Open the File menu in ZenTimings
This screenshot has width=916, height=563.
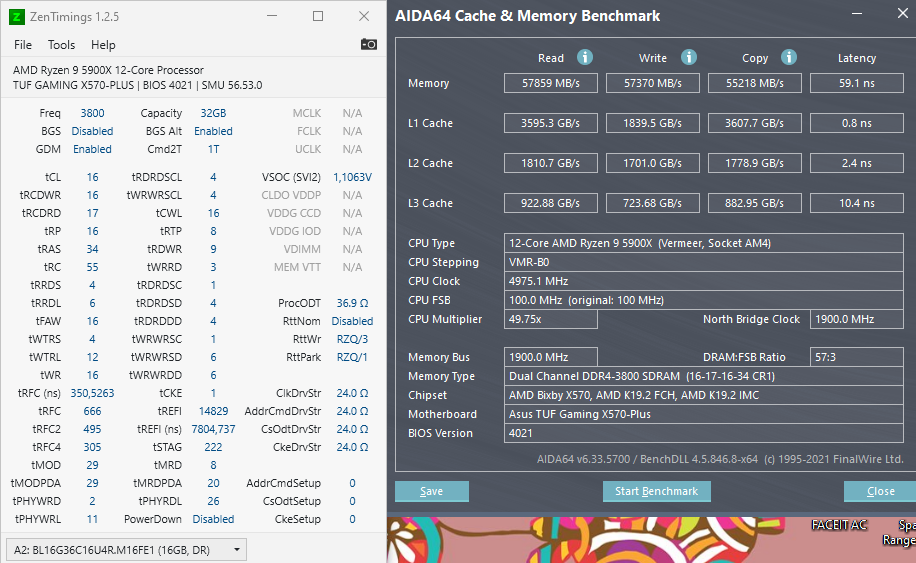[23, 45]
